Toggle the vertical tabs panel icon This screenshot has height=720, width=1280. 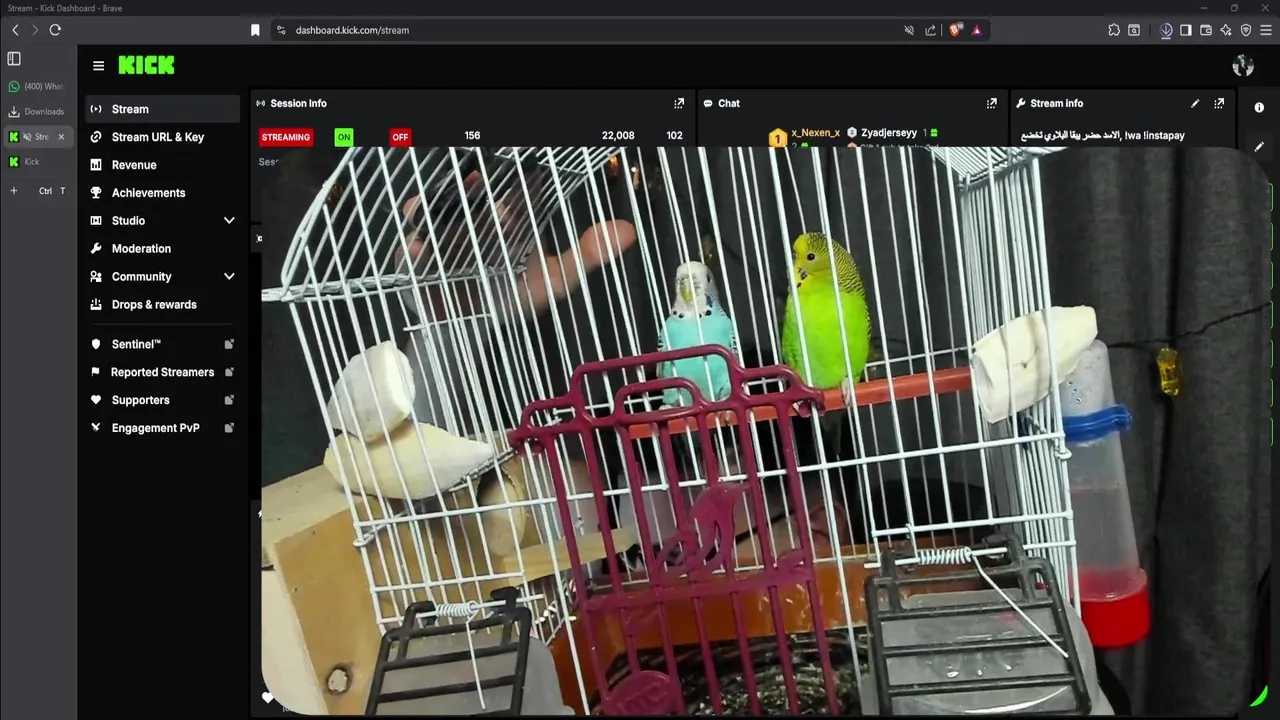tap(14, 59)
